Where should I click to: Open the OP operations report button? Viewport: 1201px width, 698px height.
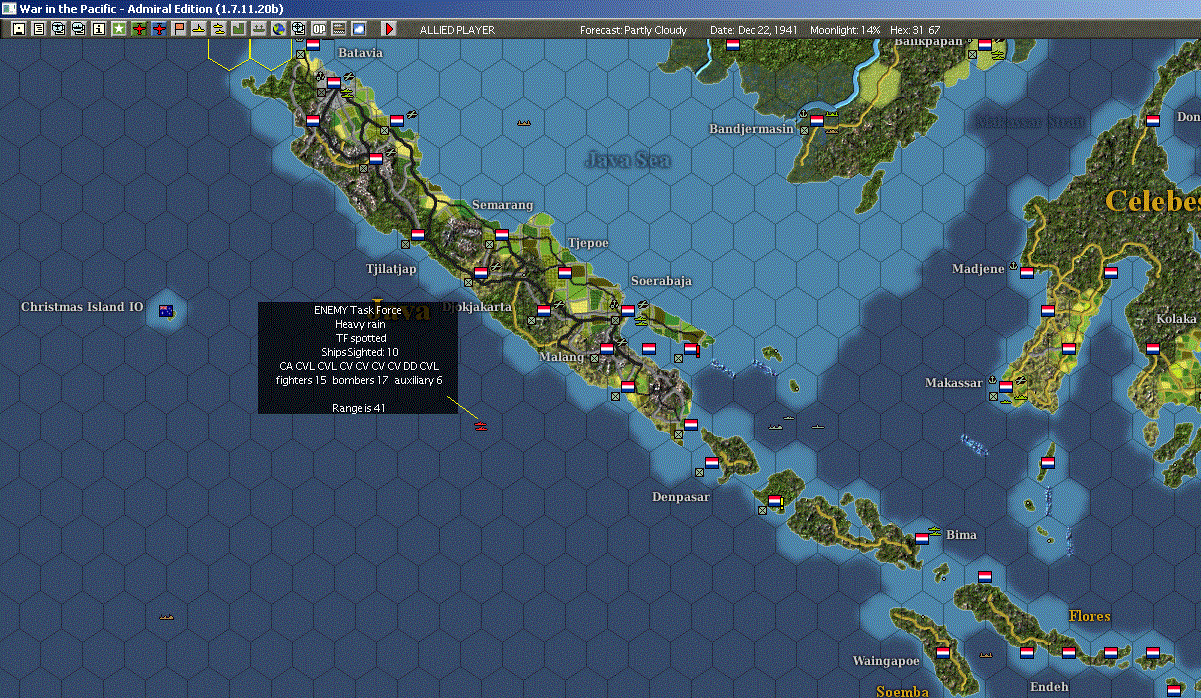(319, 29)
